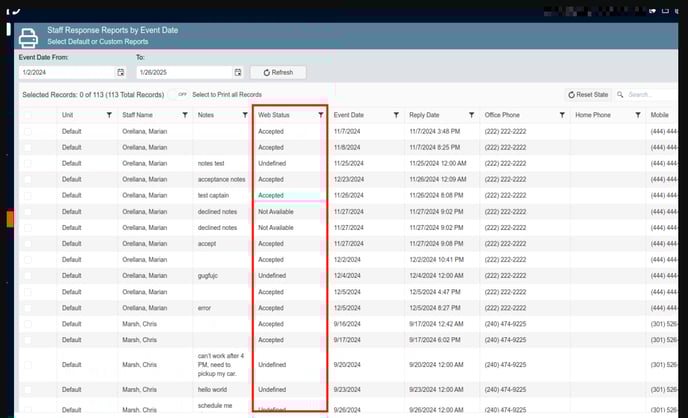
Task: Open the Web Status filter funnel
Action: coord(320,115)
